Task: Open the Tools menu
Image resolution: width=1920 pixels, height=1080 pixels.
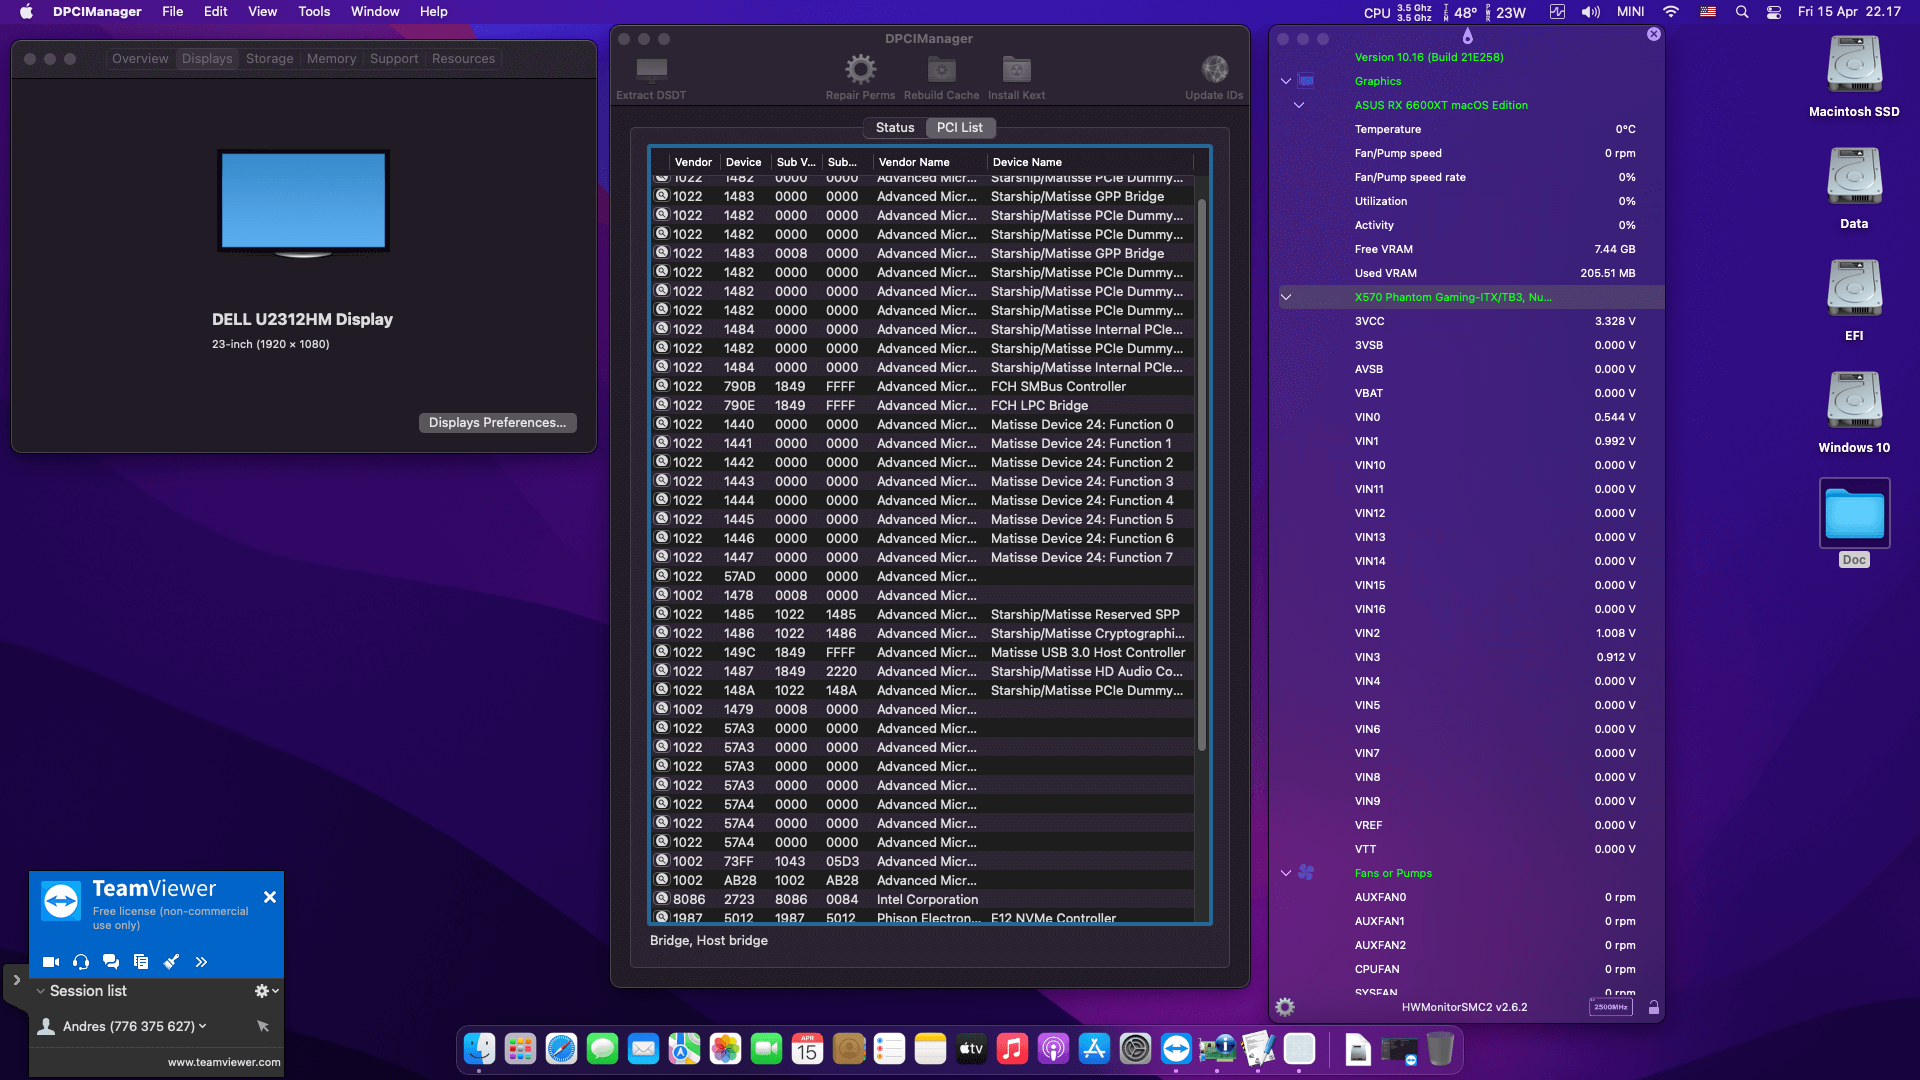Action: 314,11
